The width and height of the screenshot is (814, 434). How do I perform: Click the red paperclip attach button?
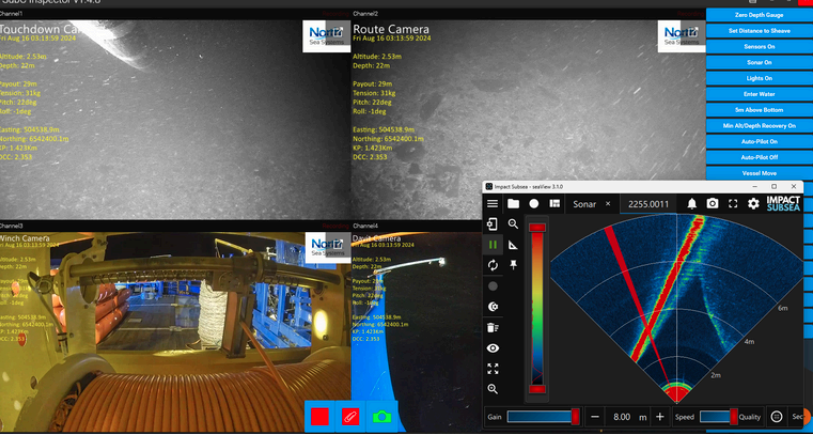pyautogui.click(x=351, y=416)
